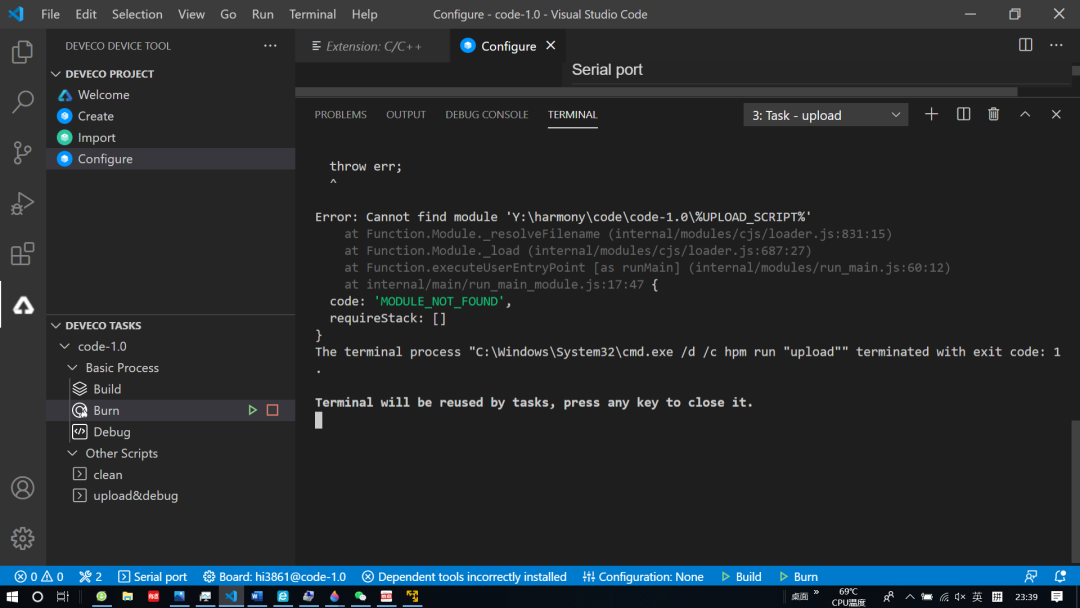This screenshot has width=1080, height=608.
Task: Collapse the DEVECO TASKS section
Action: (56, 326)
